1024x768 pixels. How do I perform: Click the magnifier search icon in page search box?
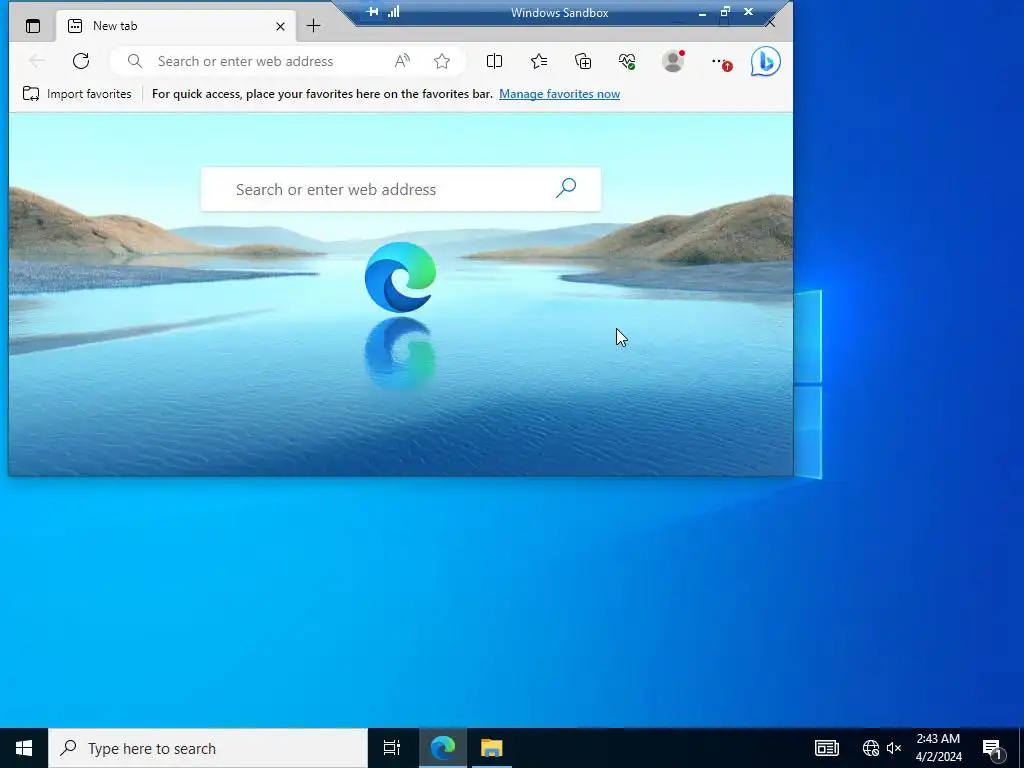(x=566, y=188)
